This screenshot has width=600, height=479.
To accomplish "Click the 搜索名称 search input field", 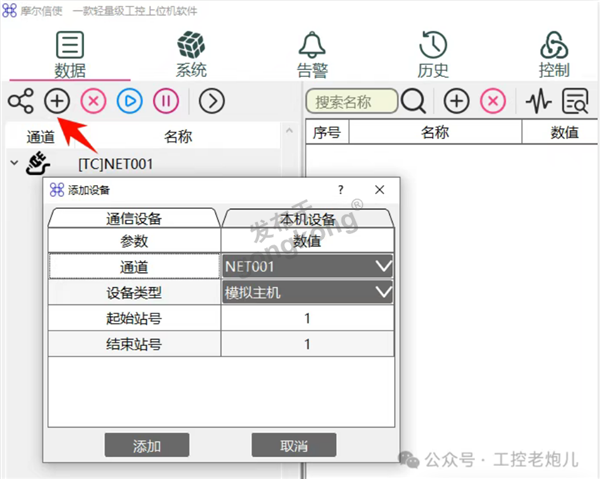I will [350, 101].
